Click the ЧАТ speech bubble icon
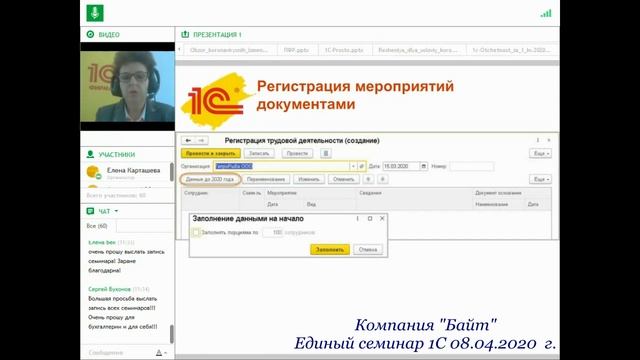 90,211
